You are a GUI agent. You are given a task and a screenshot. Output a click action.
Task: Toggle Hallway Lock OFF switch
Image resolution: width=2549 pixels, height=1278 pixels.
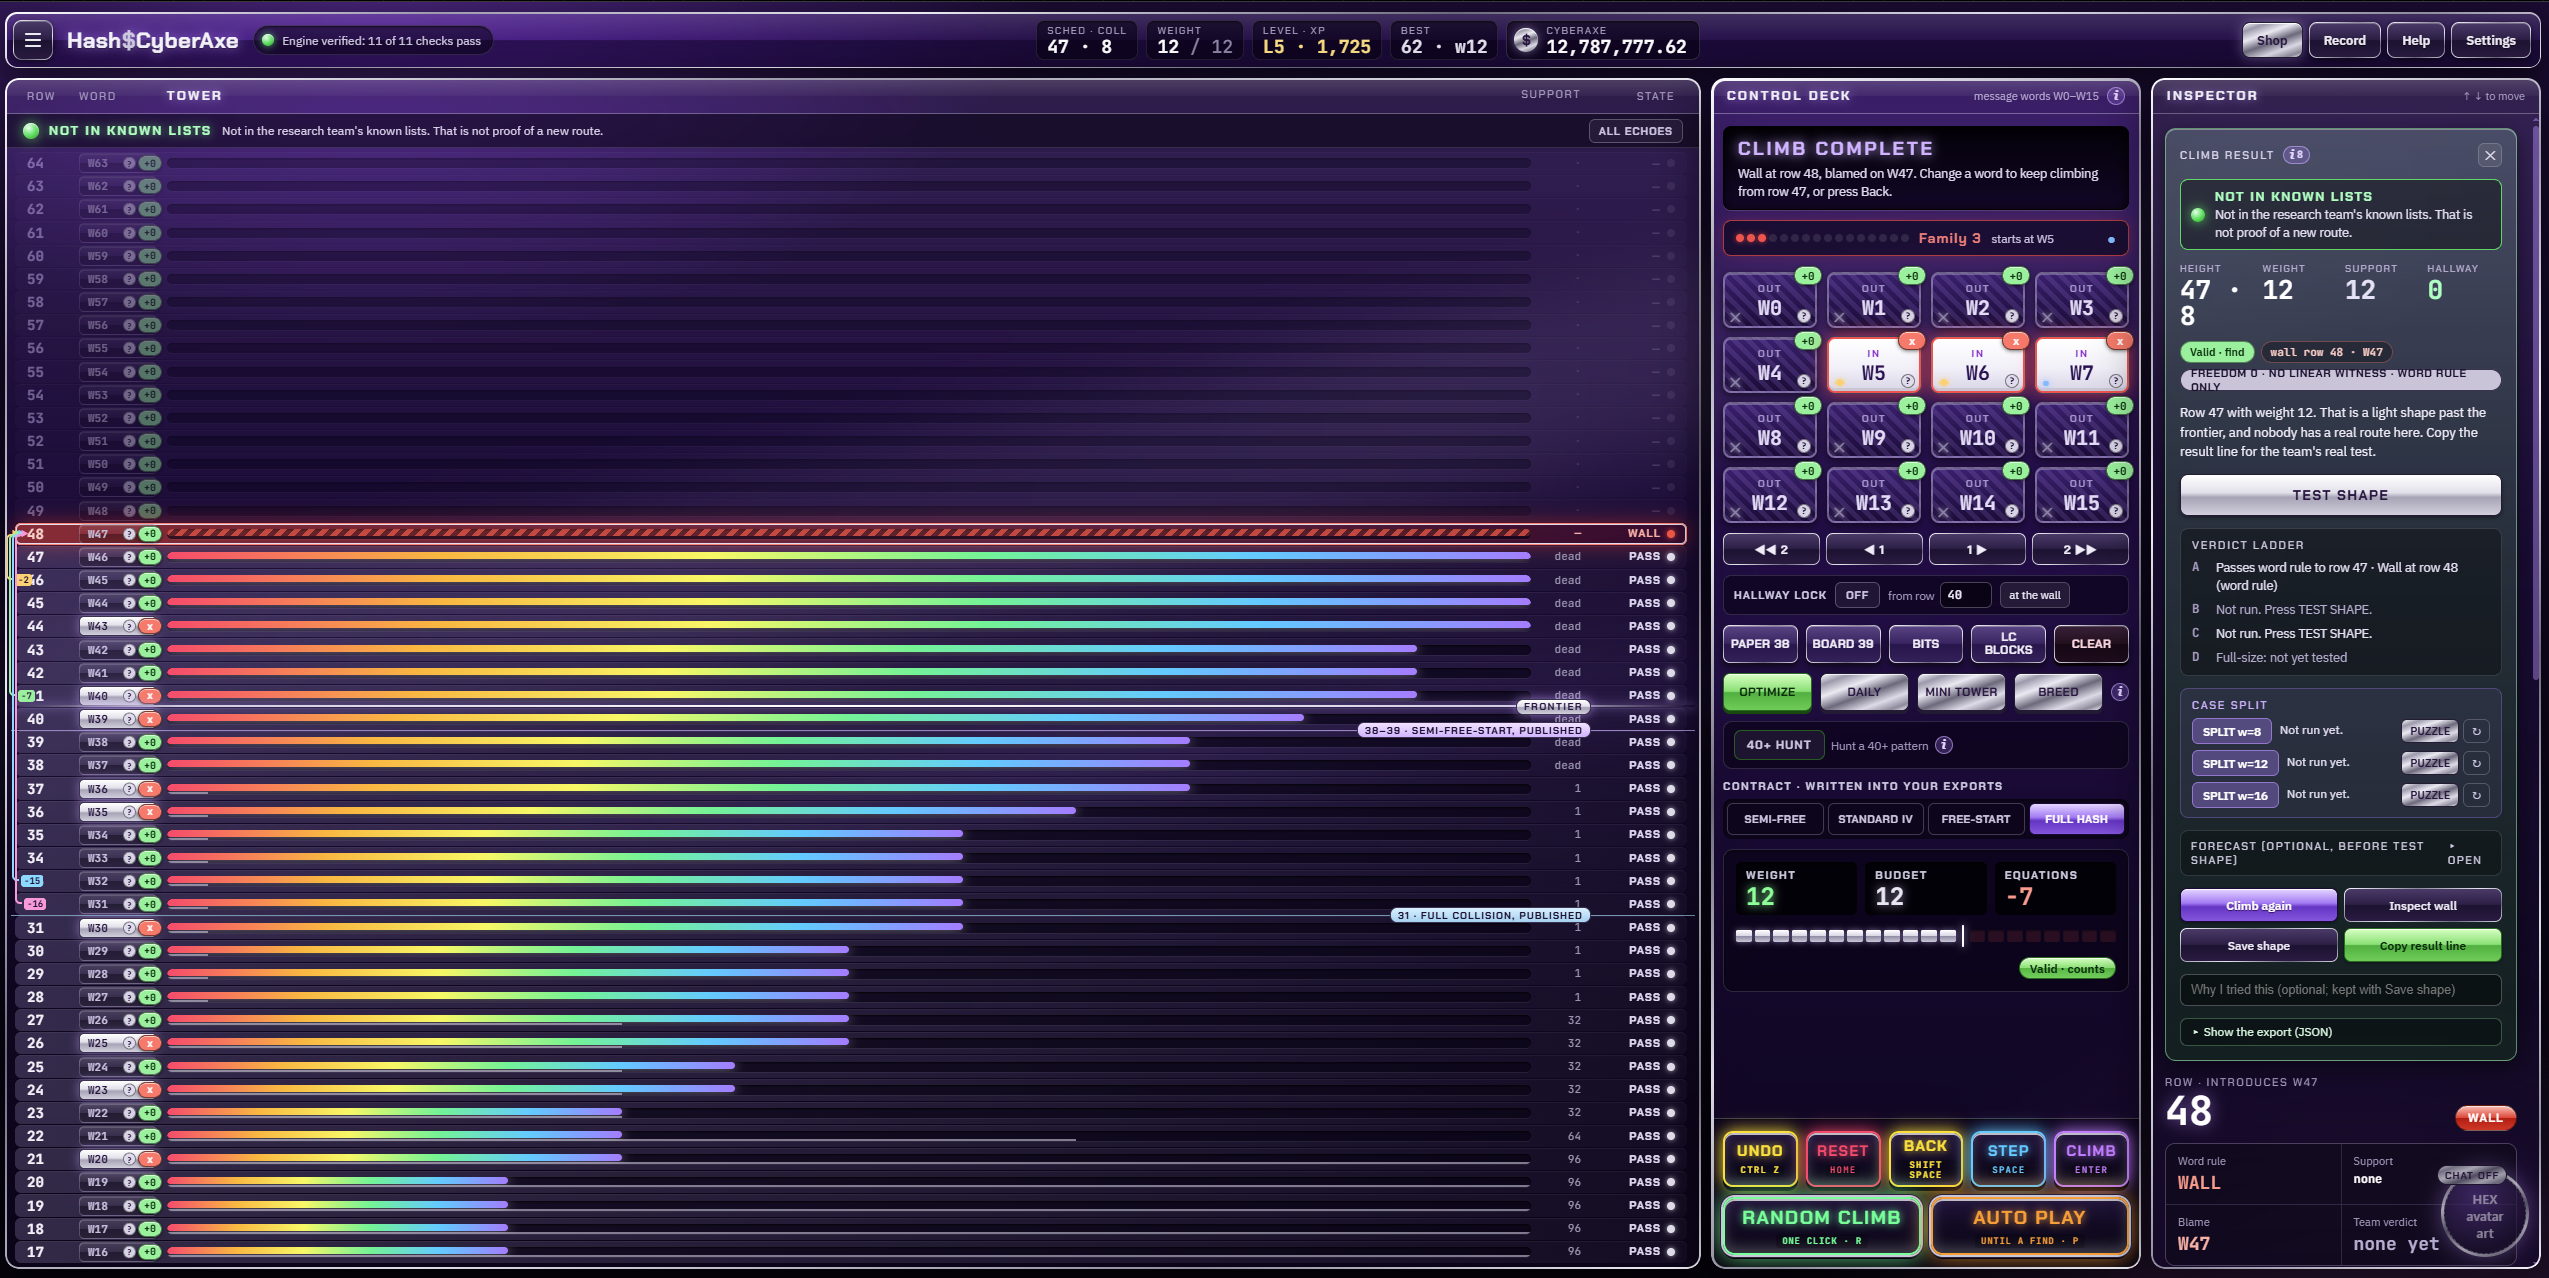(1856, 595)
